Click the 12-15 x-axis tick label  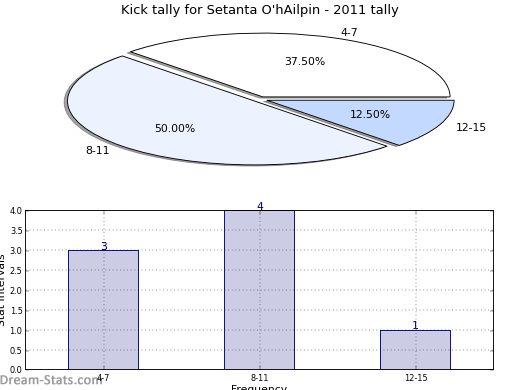[416, 378]
